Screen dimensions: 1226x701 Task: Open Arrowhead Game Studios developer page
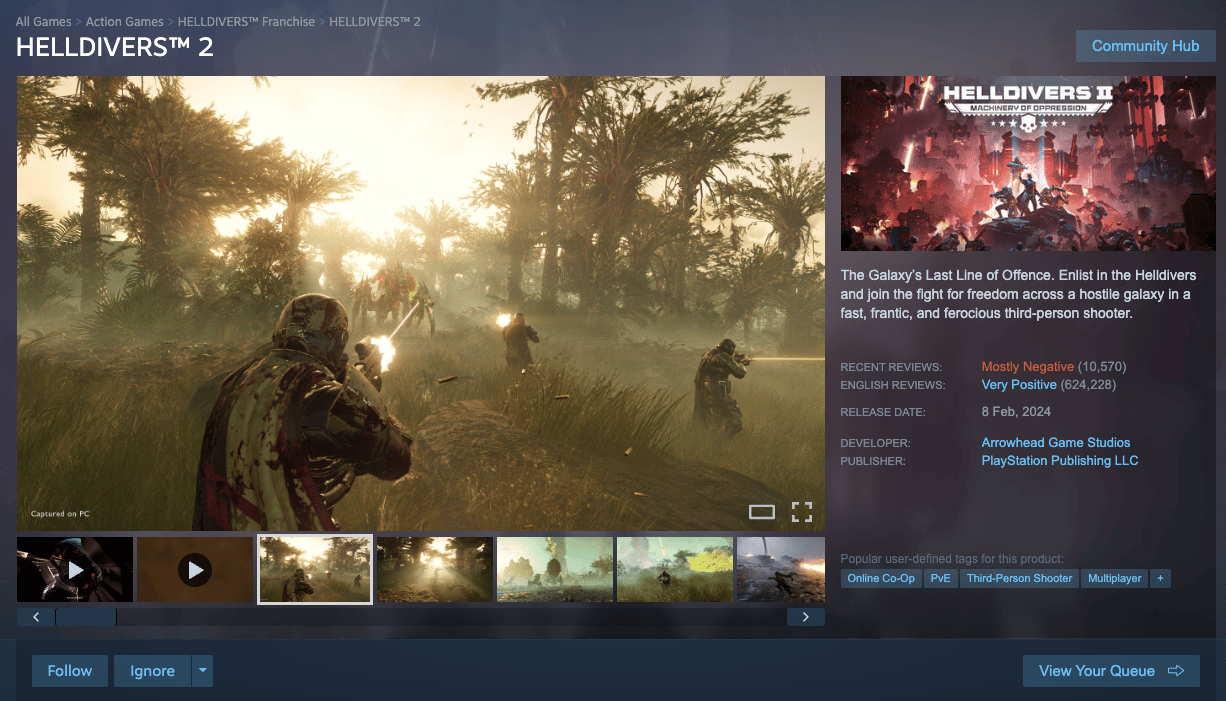(1056, 443)
